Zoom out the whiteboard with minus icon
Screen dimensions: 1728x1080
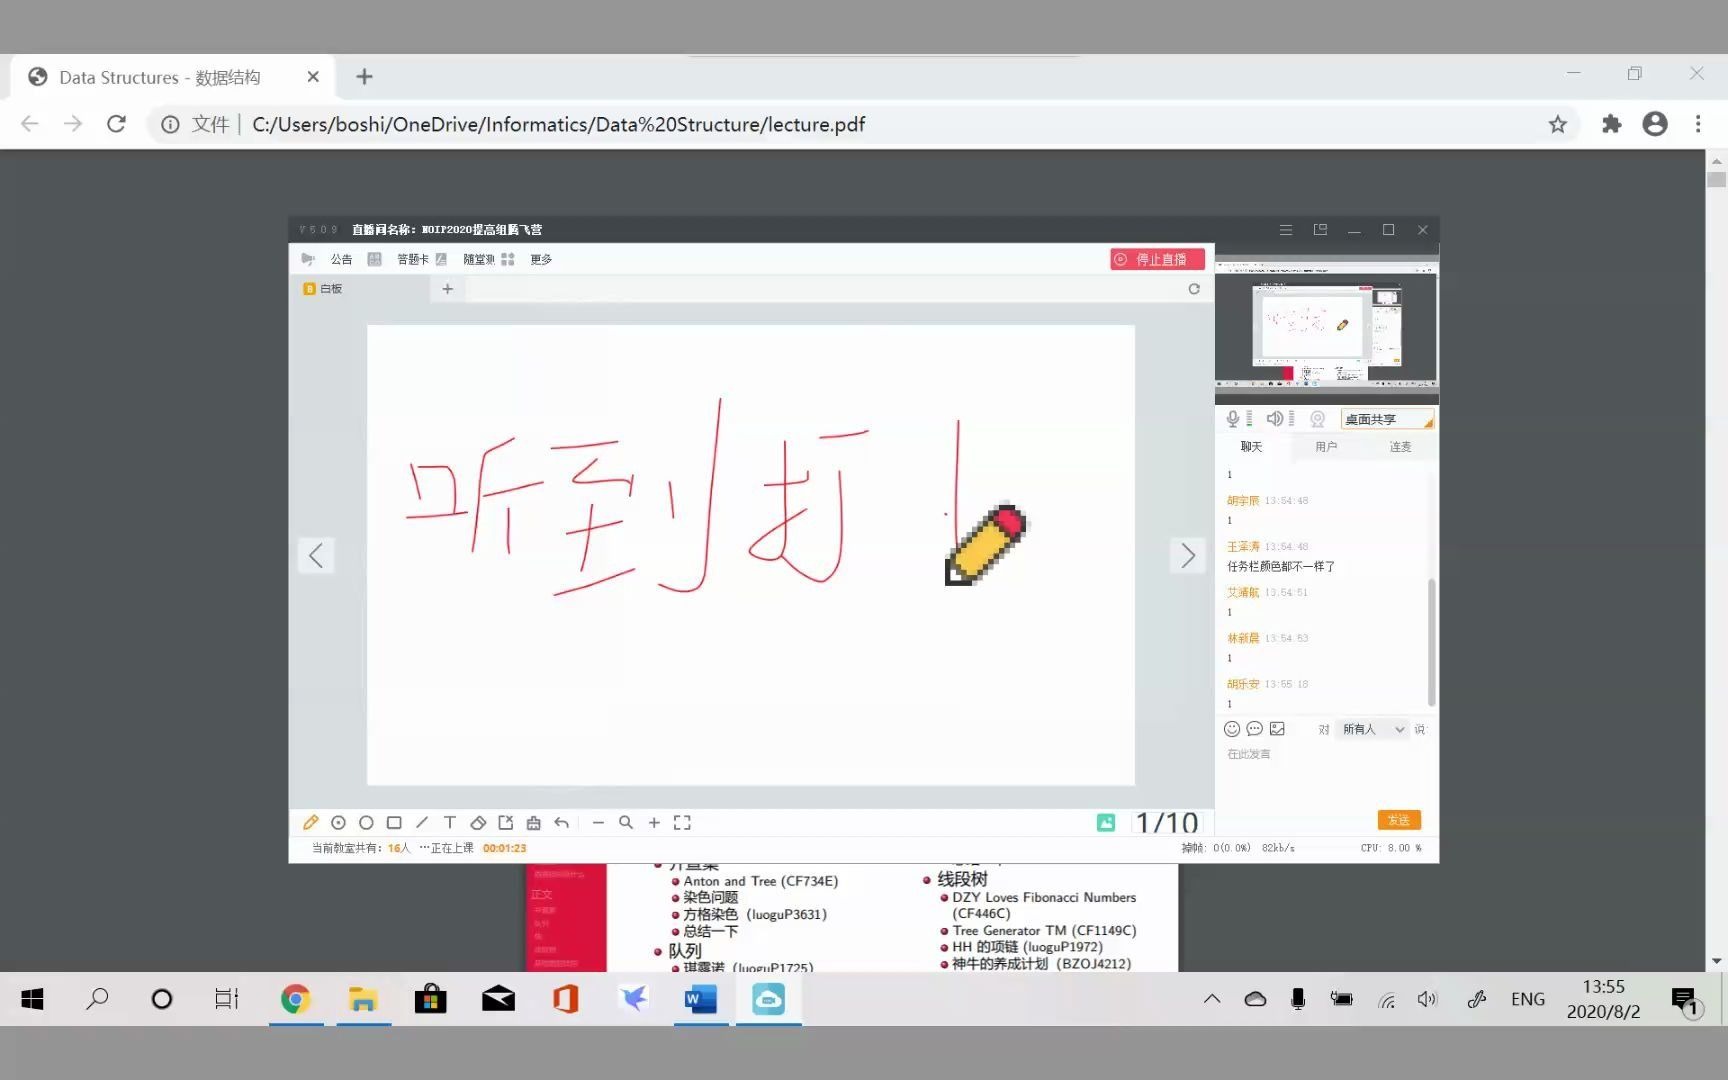click(598, 822)
